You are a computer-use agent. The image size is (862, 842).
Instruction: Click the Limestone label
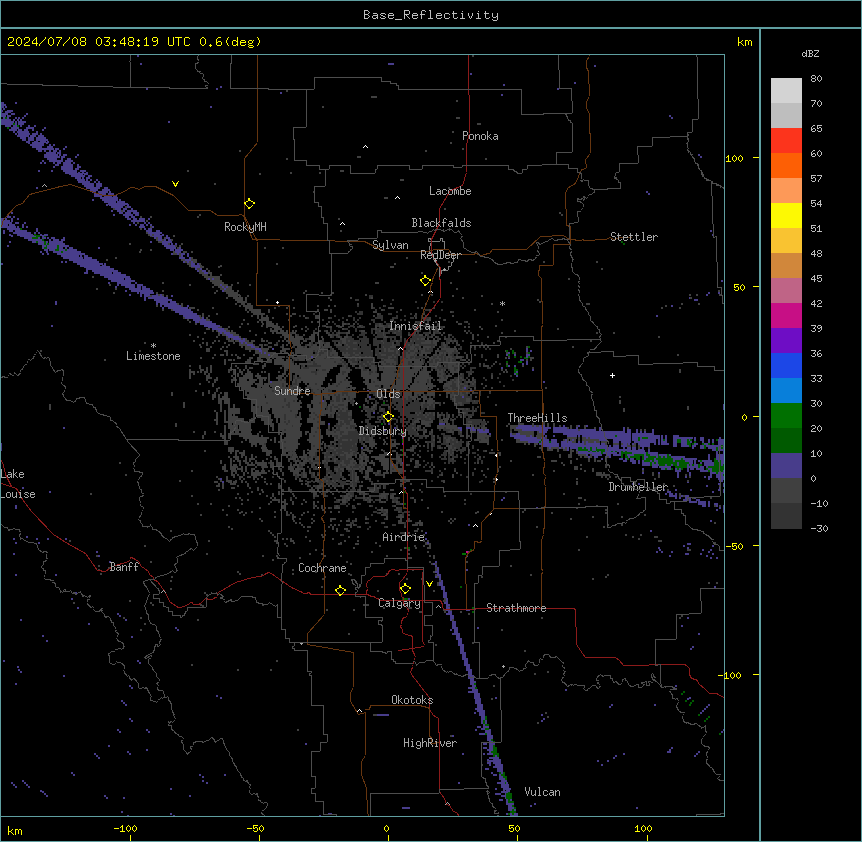tap(153, 356)
